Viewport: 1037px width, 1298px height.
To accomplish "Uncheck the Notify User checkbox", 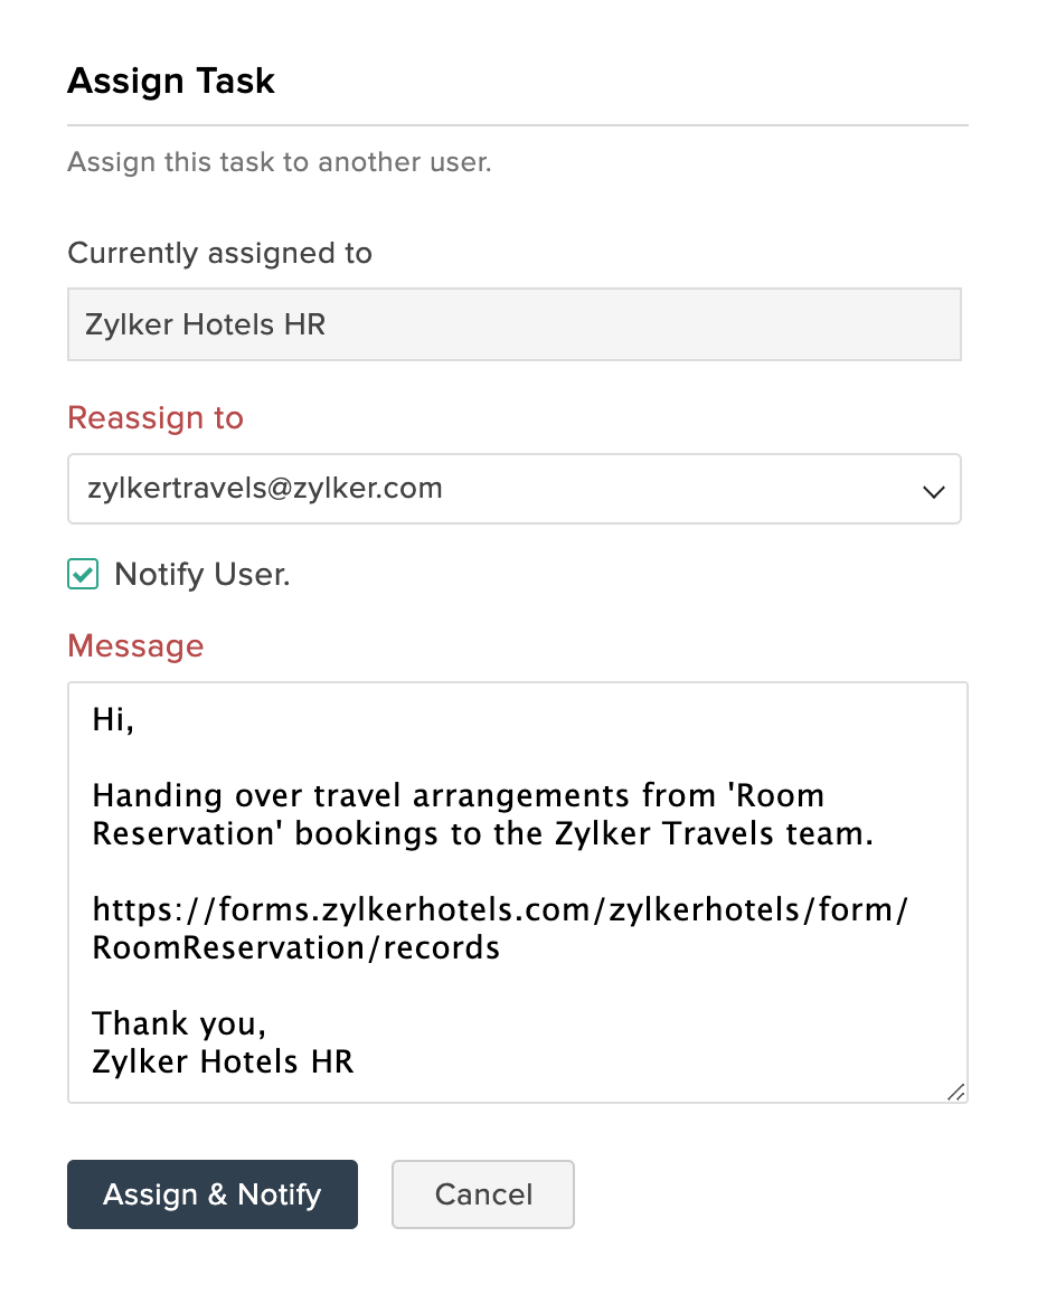I will [x=83, y=574].
